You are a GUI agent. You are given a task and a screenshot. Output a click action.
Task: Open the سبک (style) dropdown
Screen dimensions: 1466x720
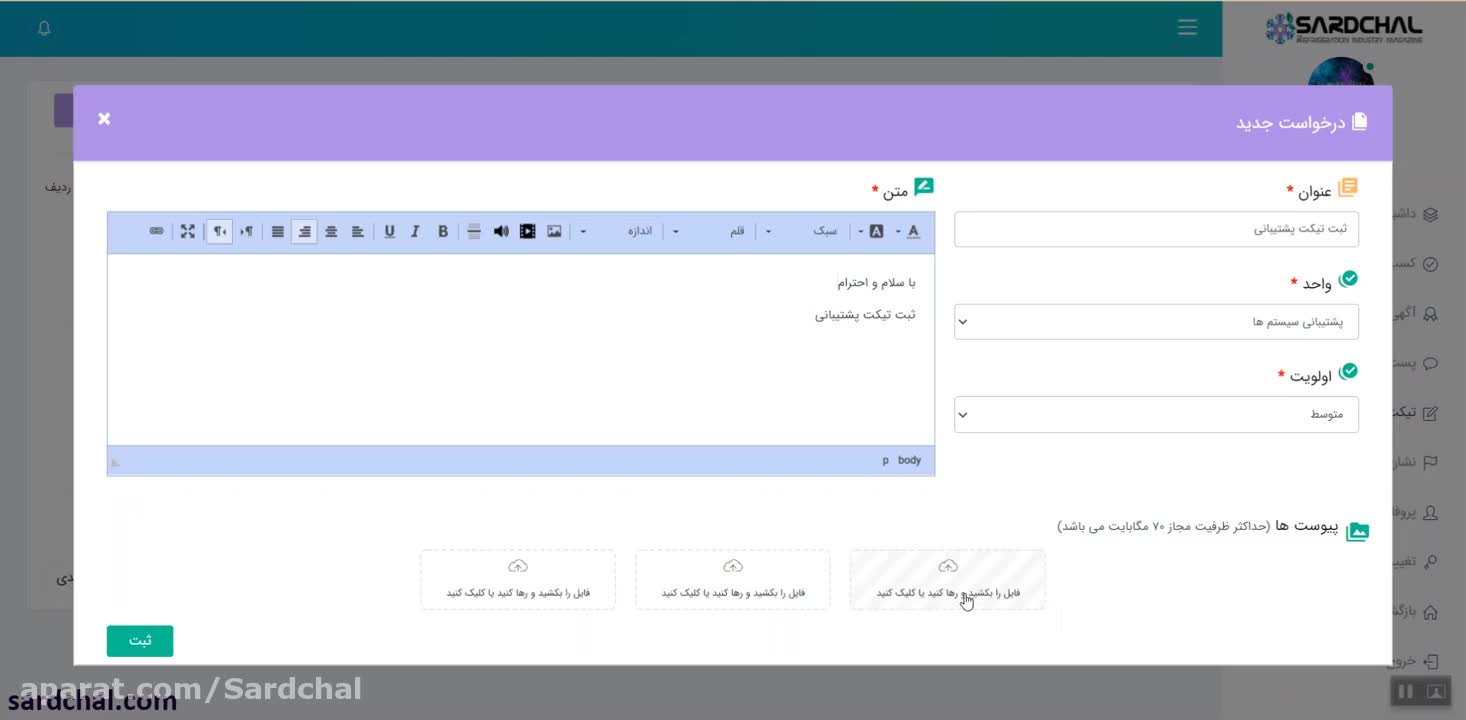pyautogui.click(x=802, y=231)
